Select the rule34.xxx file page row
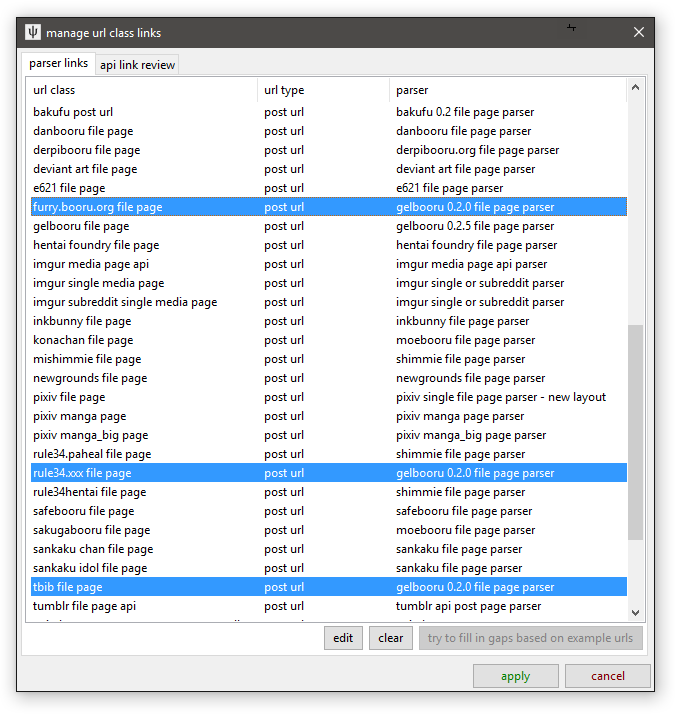Viewport: 675px width, 715px height. pos(329,473)
